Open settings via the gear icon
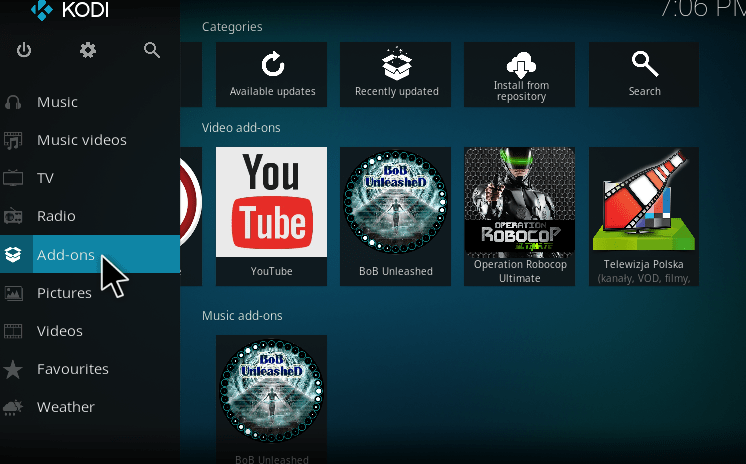Screen dimensions: 746x464 tap(88, 50)
